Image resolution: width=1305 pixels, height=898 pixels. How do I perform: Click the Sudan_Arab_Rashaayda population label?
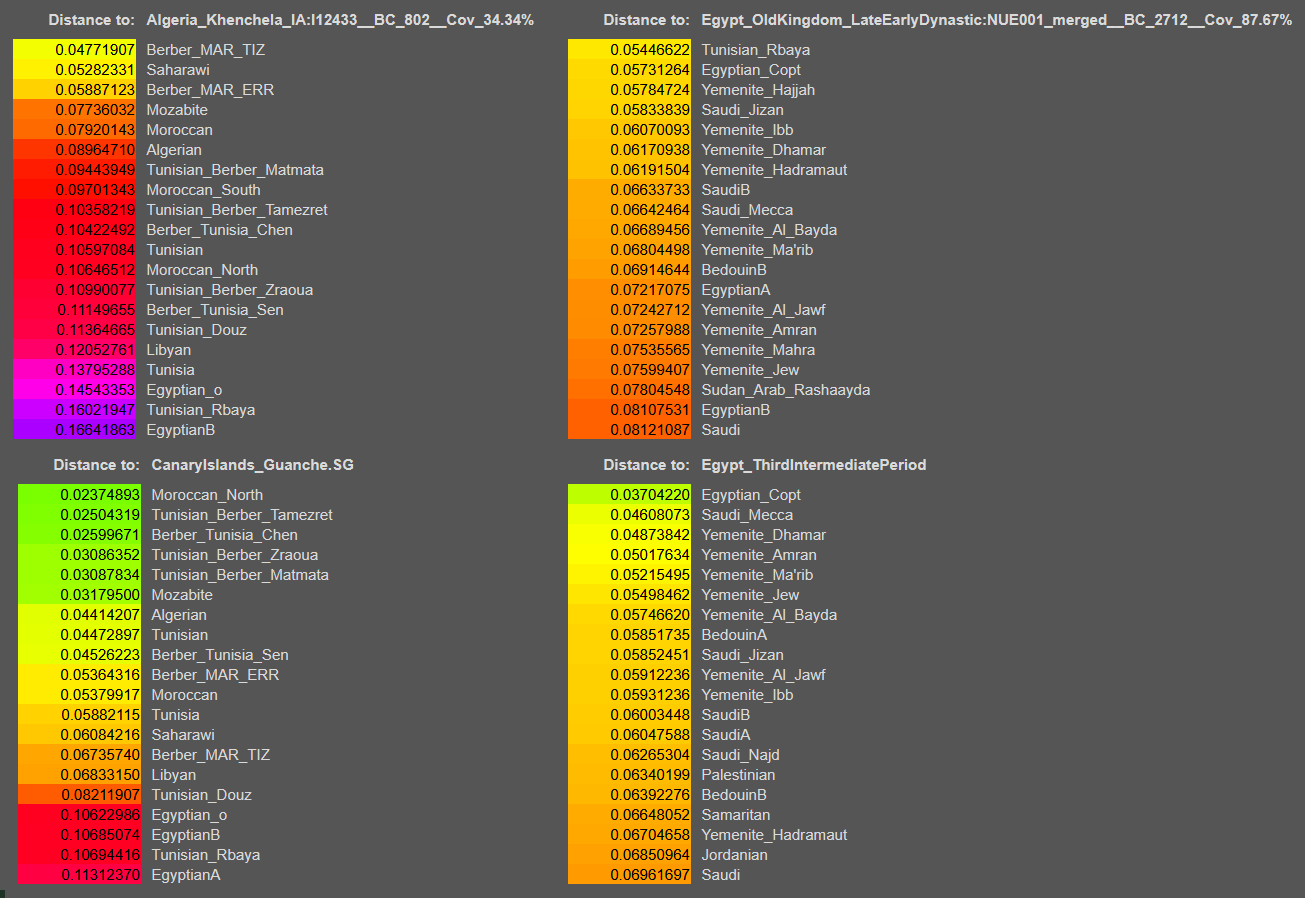click(786, 390)
